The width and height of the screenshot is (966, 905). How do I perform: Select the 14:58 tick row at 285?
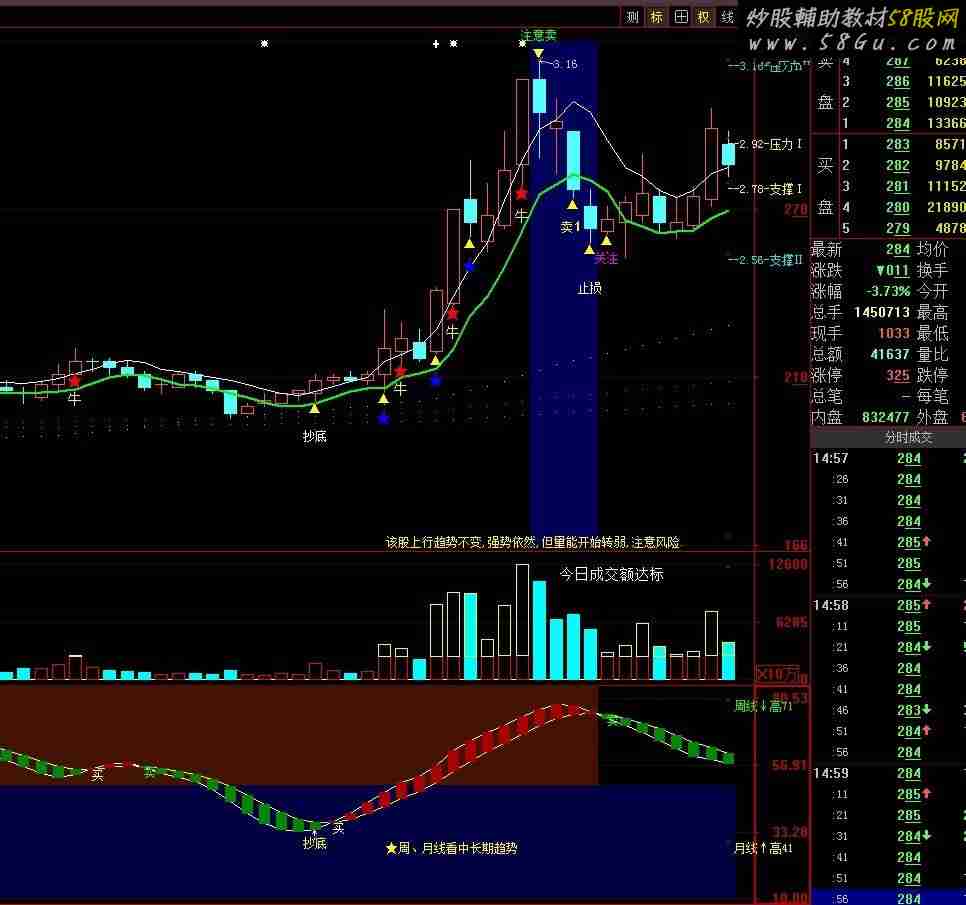[888, 605]
